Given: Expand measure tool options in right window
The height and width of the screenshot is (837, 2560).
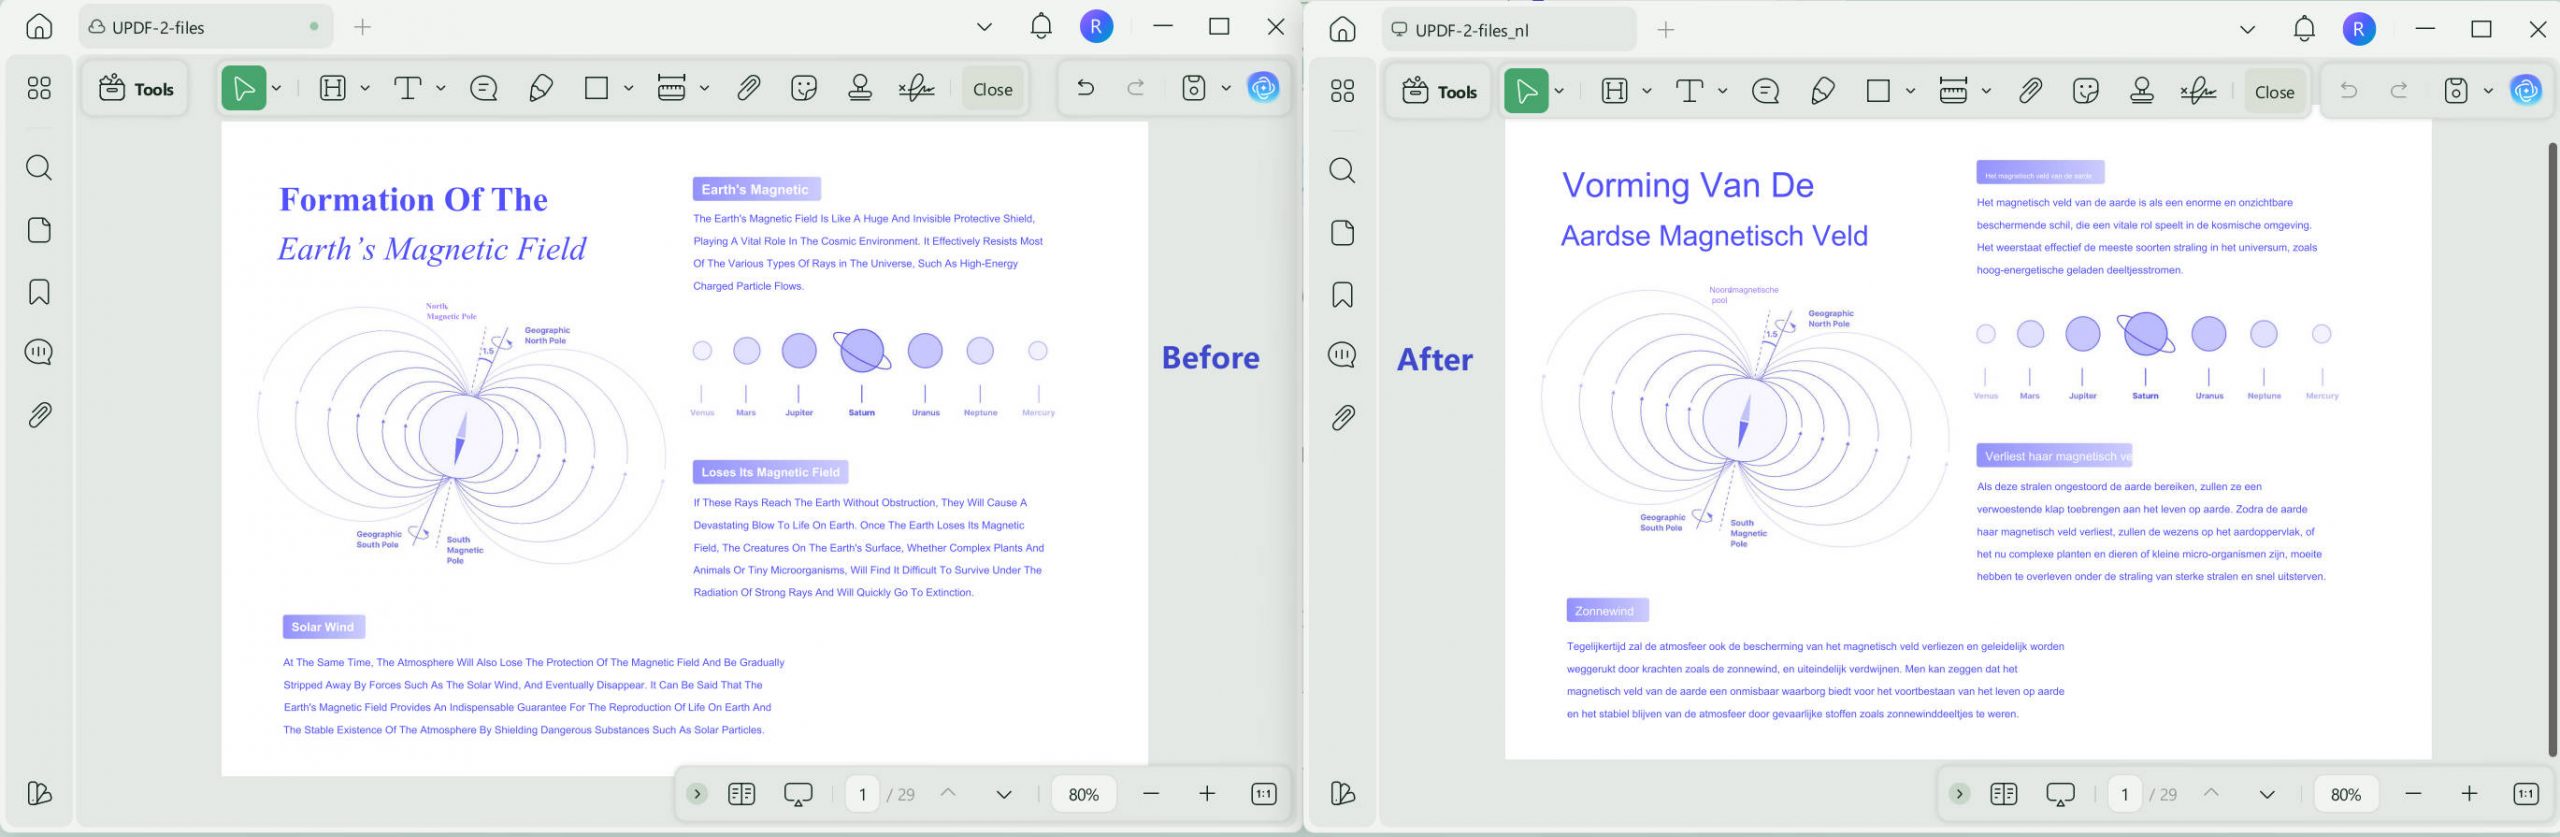Looking at the screenshot, I should [x=1986, y=92].
